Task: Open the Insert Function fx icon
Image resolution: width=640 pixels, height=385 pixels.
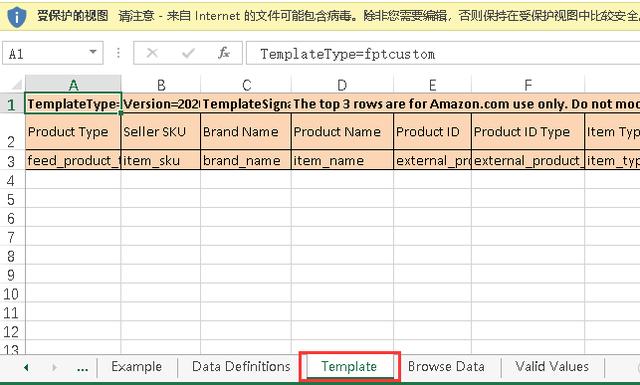Action: click(x=223, y=53)
